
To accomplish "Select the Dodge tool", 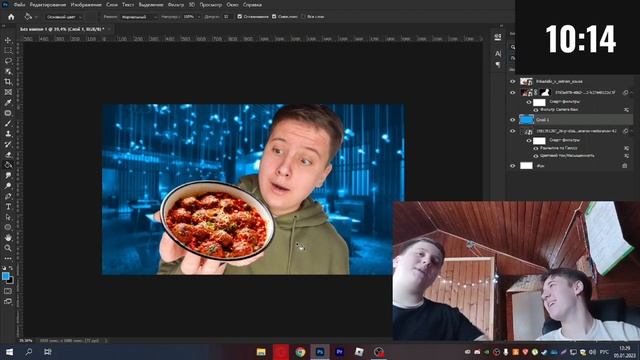I will point(8,186).
